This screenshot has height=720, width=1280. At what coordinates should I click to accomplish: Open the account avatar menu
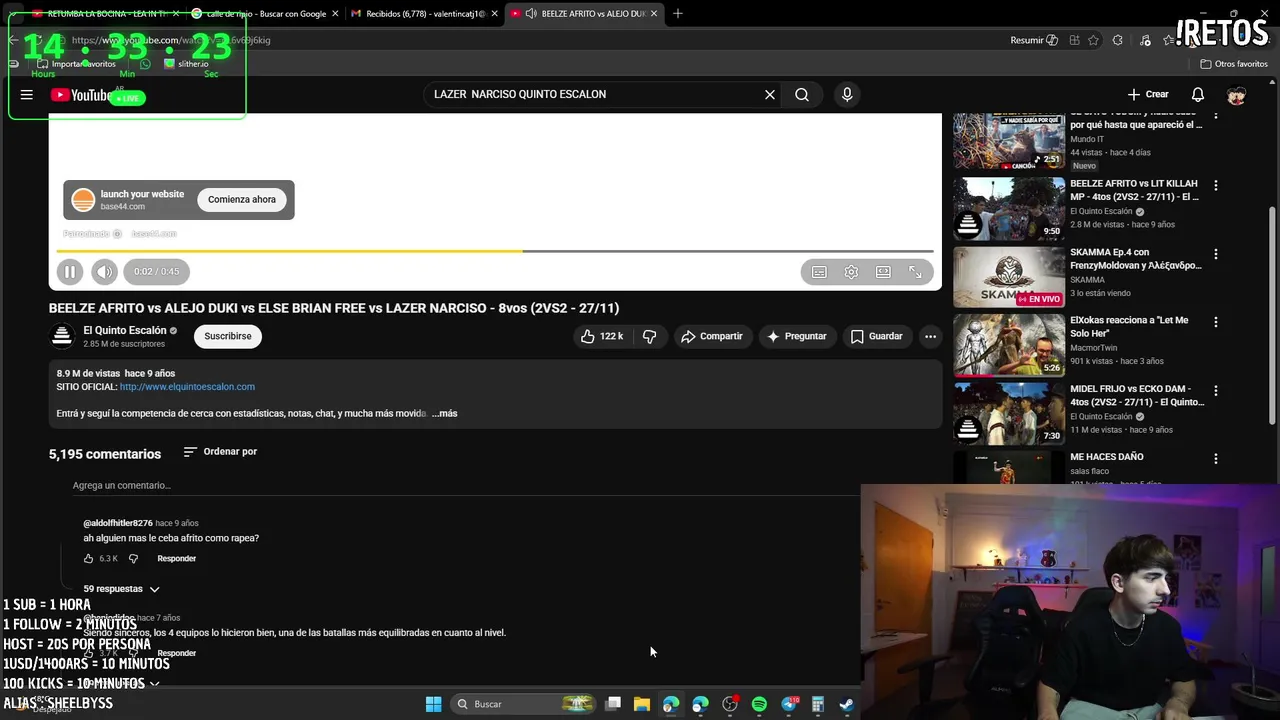(x=1237, y=95)
